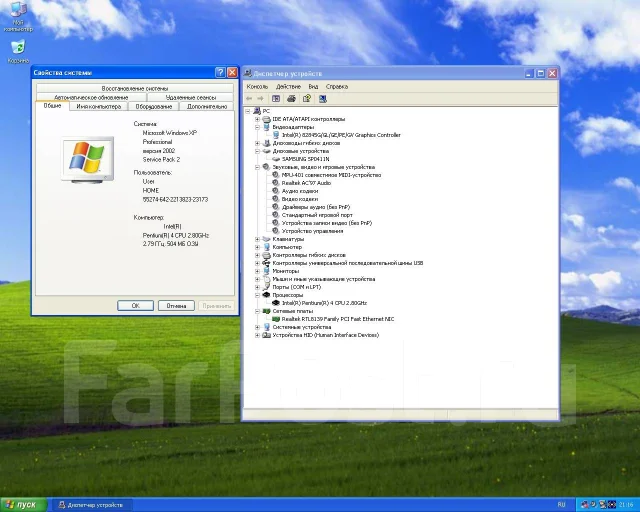Click OK in Свойства системы dialog

[x=136, y=306]
